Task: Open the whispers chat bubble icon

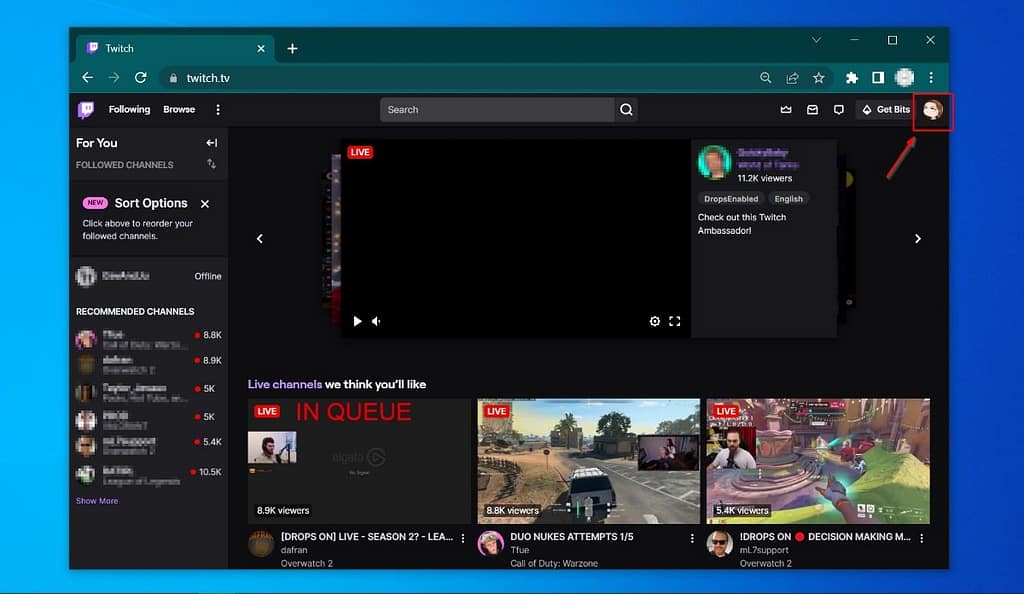Action: tap(839, 110)
